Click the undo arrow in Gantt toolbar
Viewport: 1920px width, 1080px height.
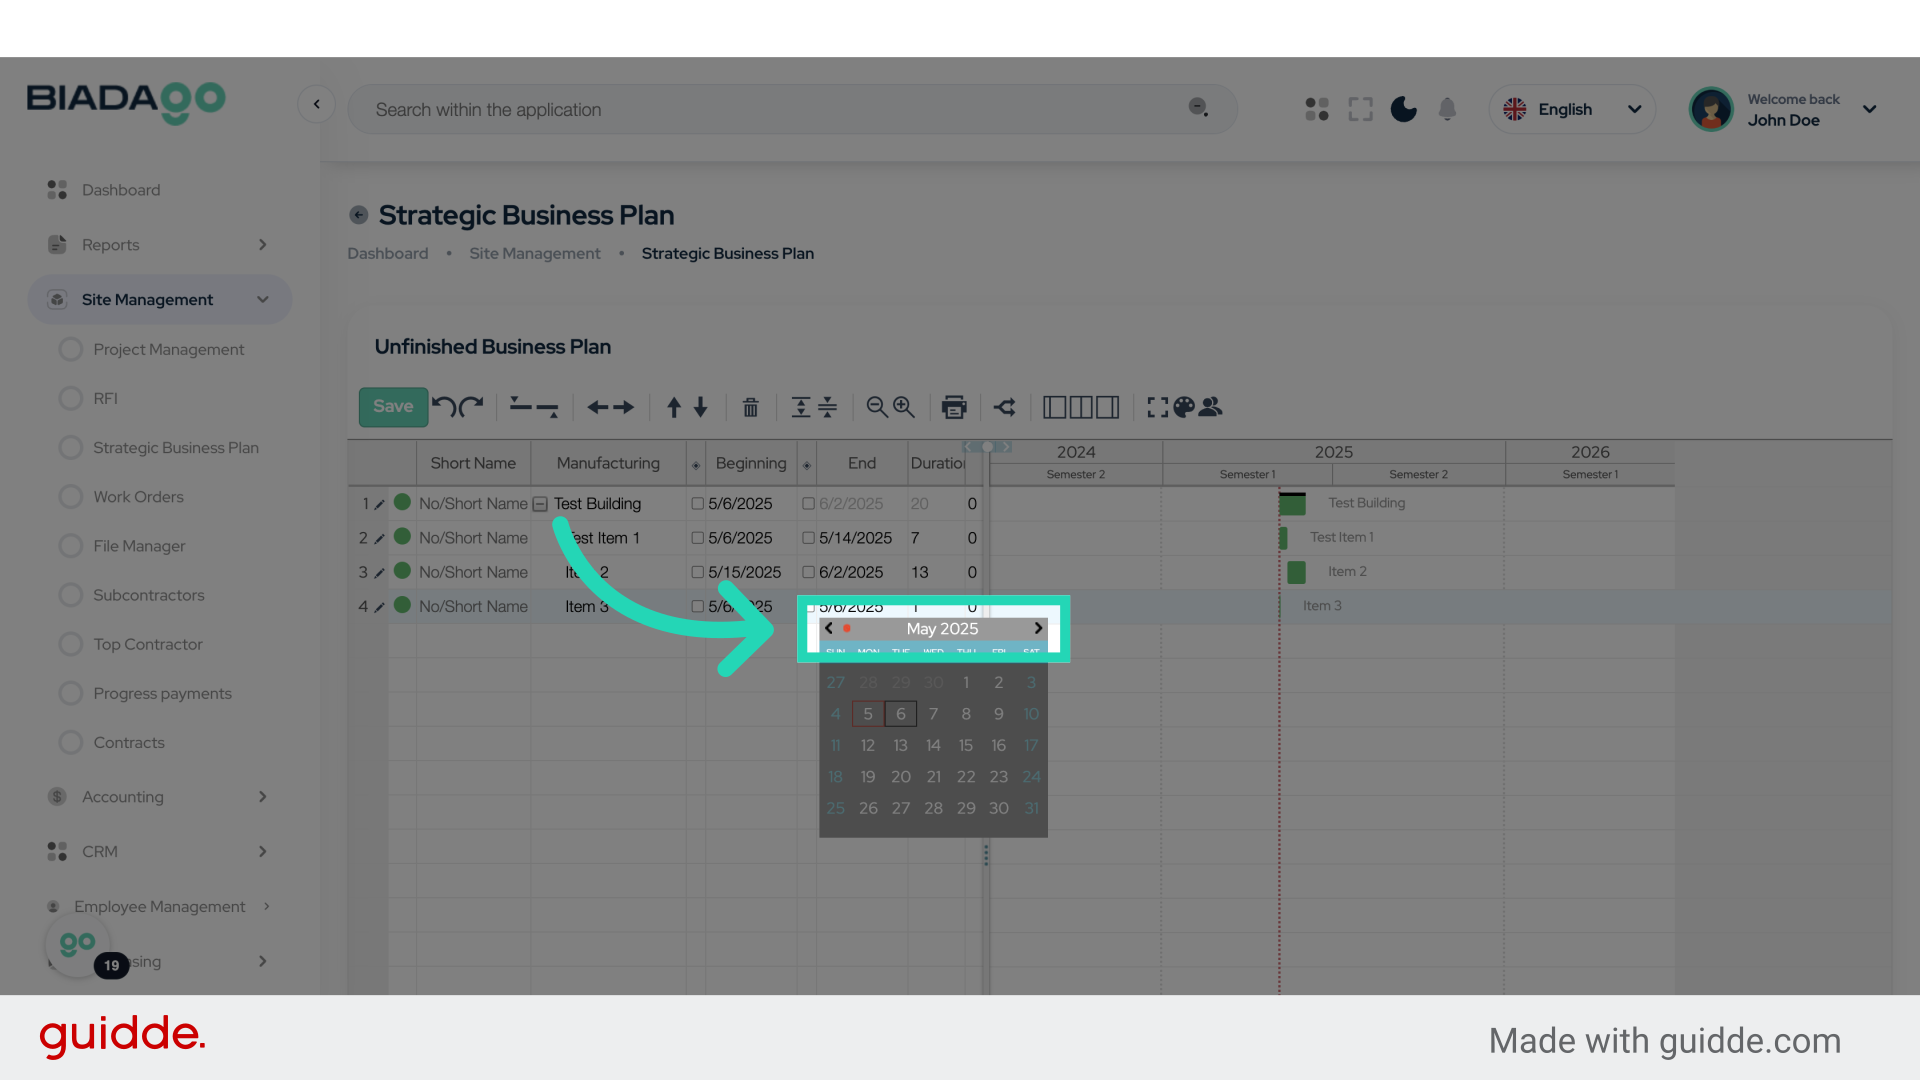pyautogui.click(x=444, y=406)
